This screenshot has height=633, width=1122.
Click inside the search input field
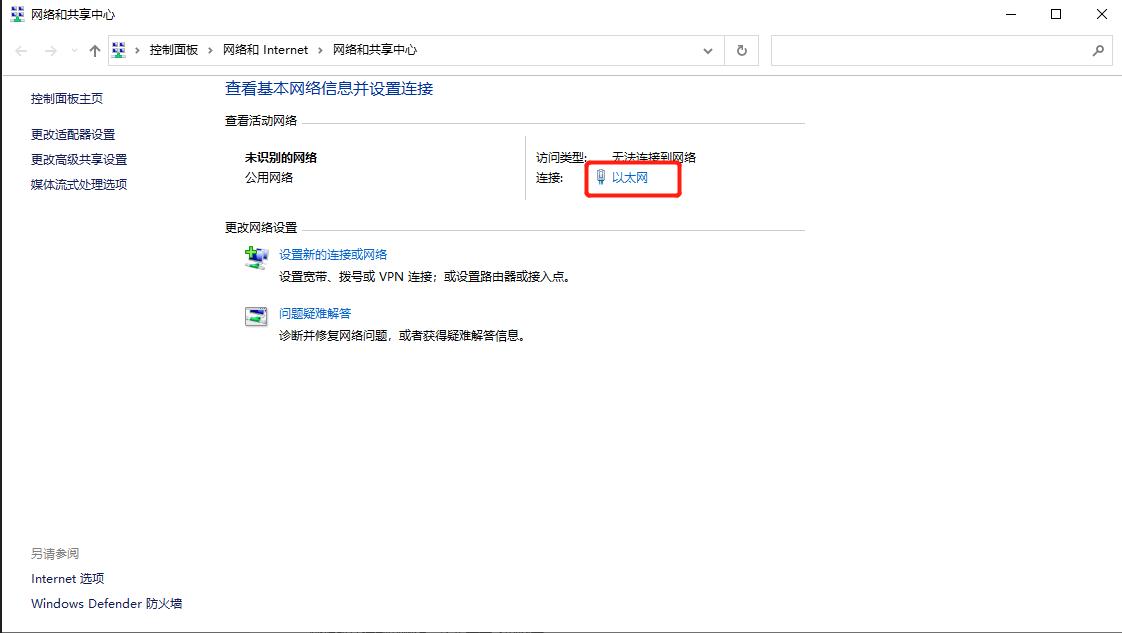[x=930, y=49]
